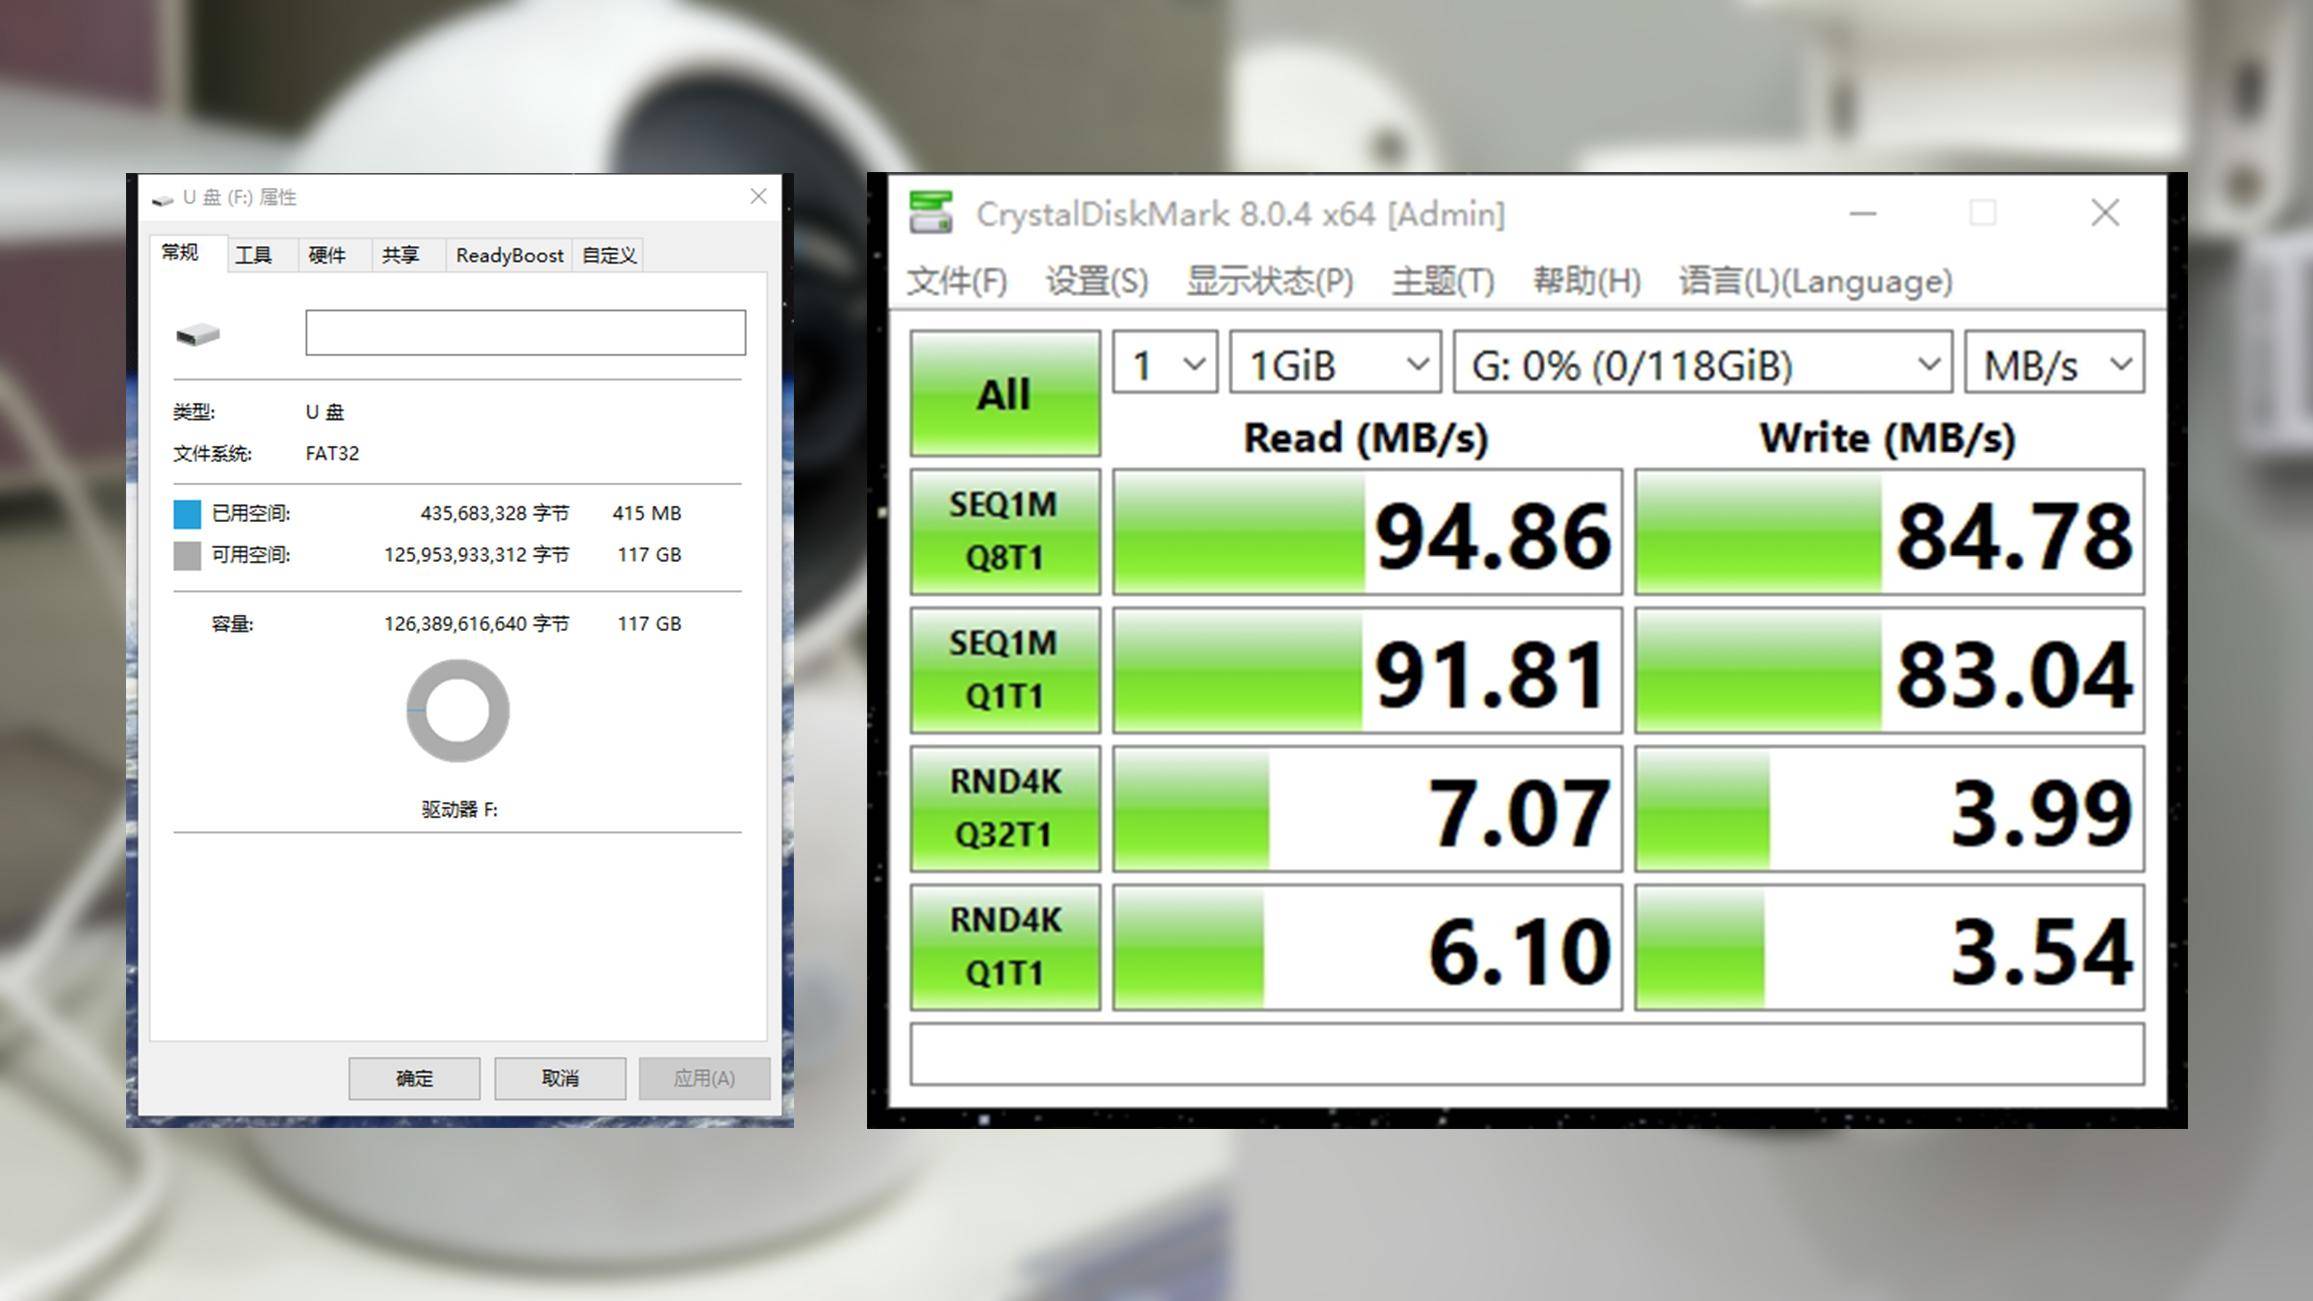Click the gray 可用空间 color swatch

pyautogui.click(x=187, y=556)
